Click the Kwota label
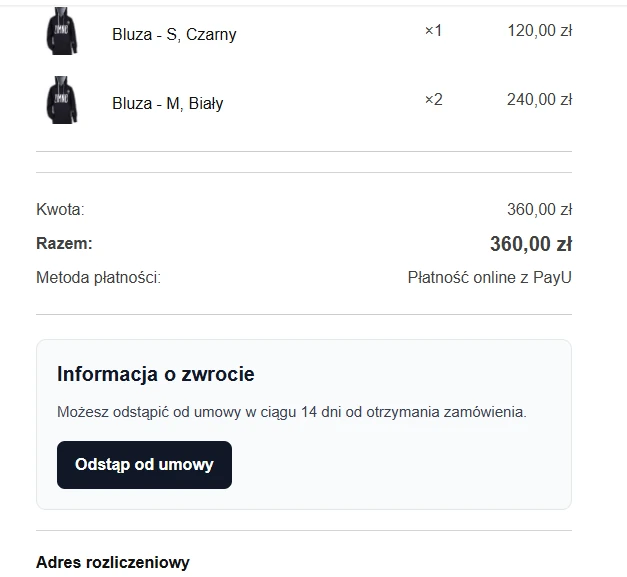 coord(60,210)
